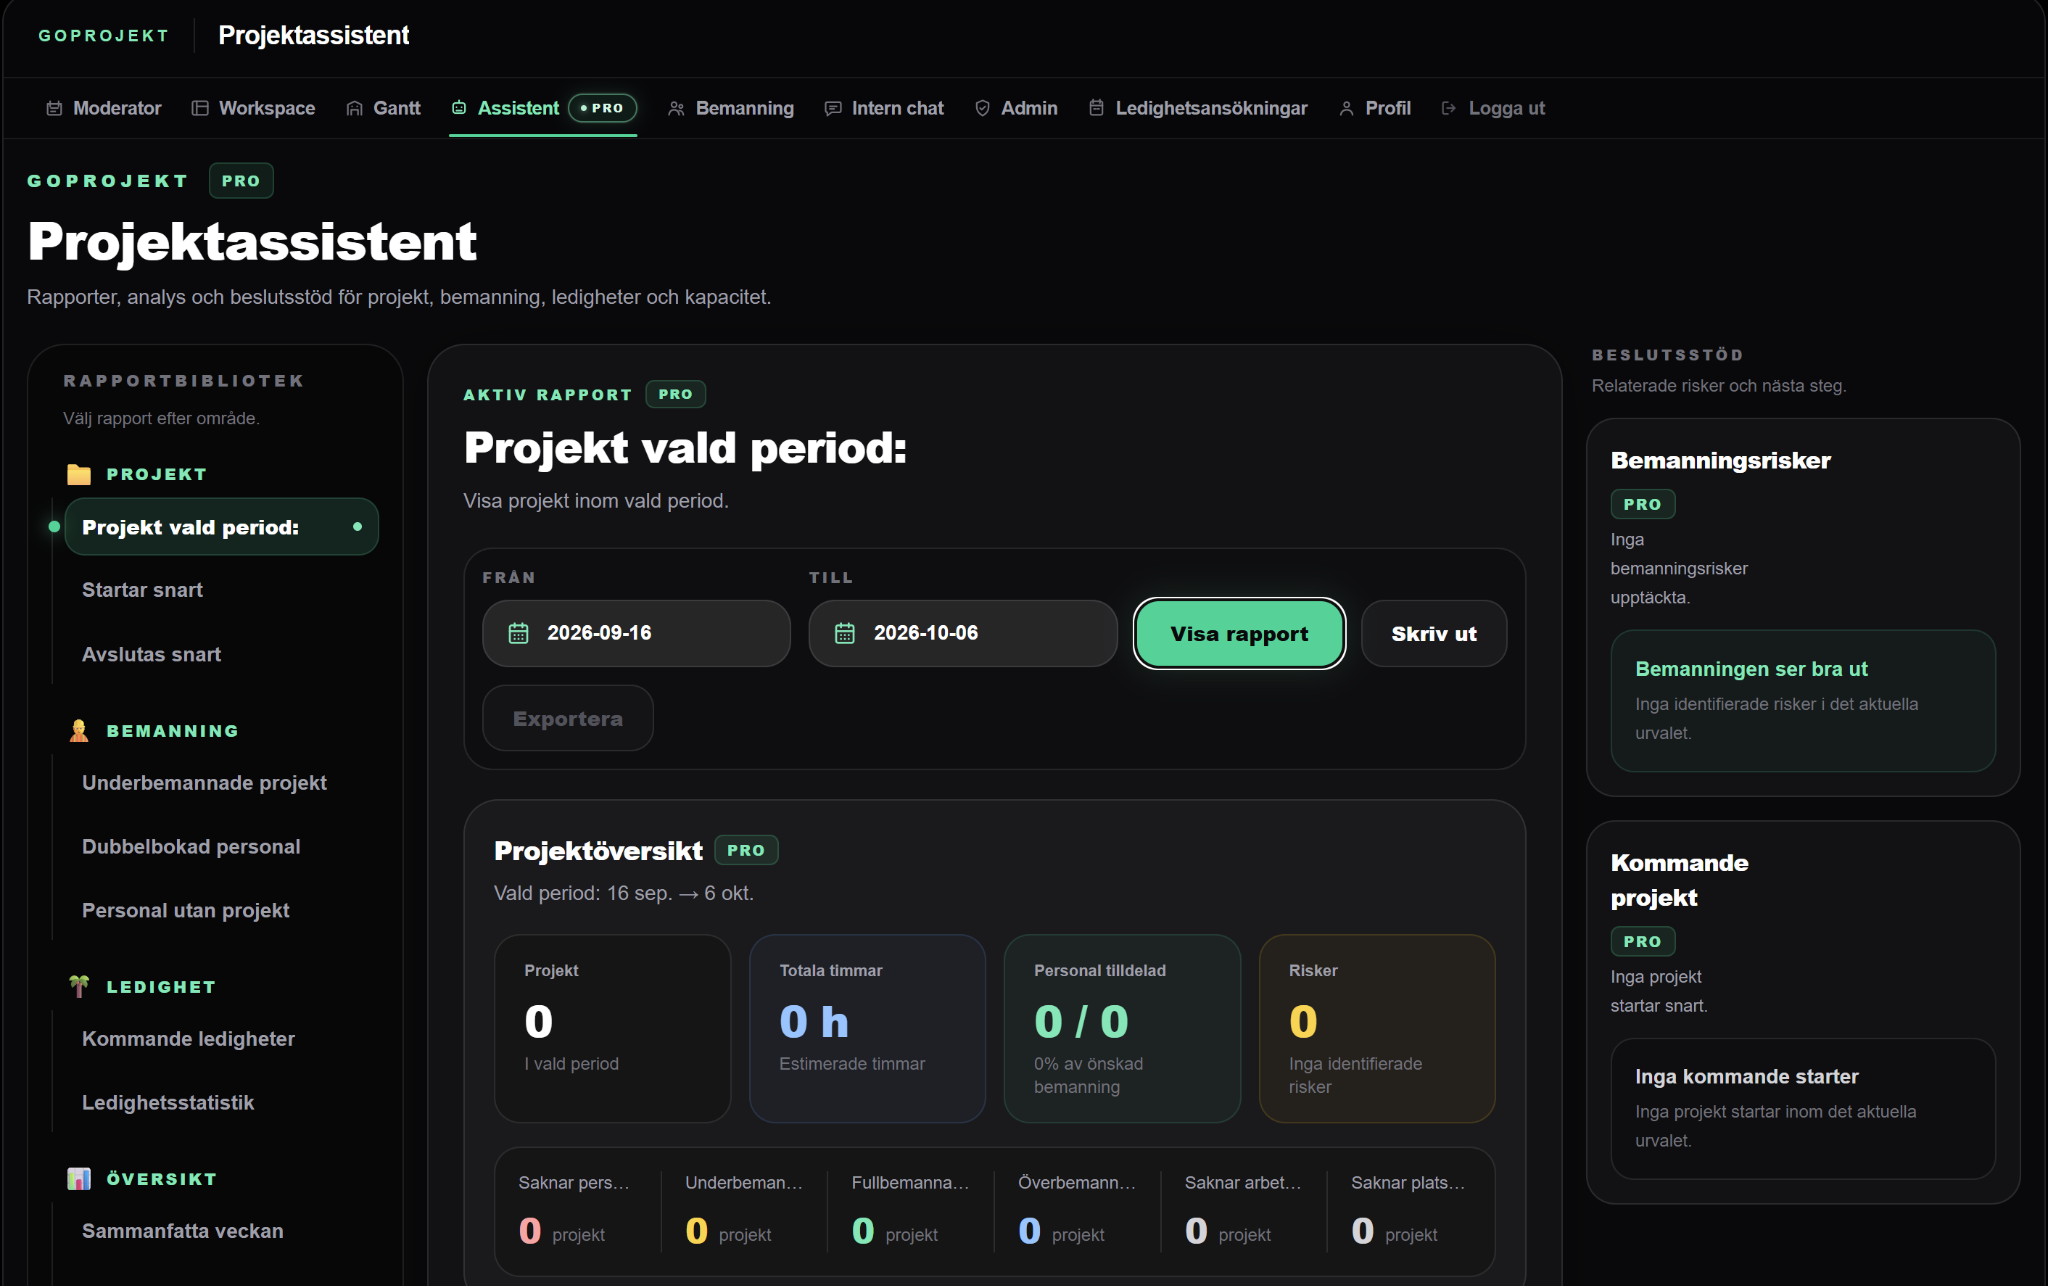This screenshot has height=1286, width=2048.
Task: Click the Ledighet palm tree icon
Action: (79, 987)
